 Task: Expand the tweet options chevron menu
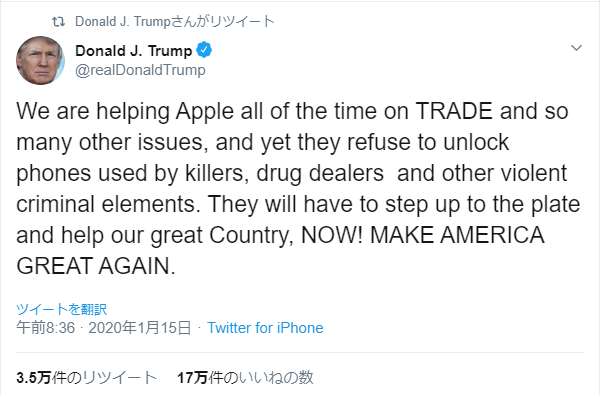pos(576,48)
